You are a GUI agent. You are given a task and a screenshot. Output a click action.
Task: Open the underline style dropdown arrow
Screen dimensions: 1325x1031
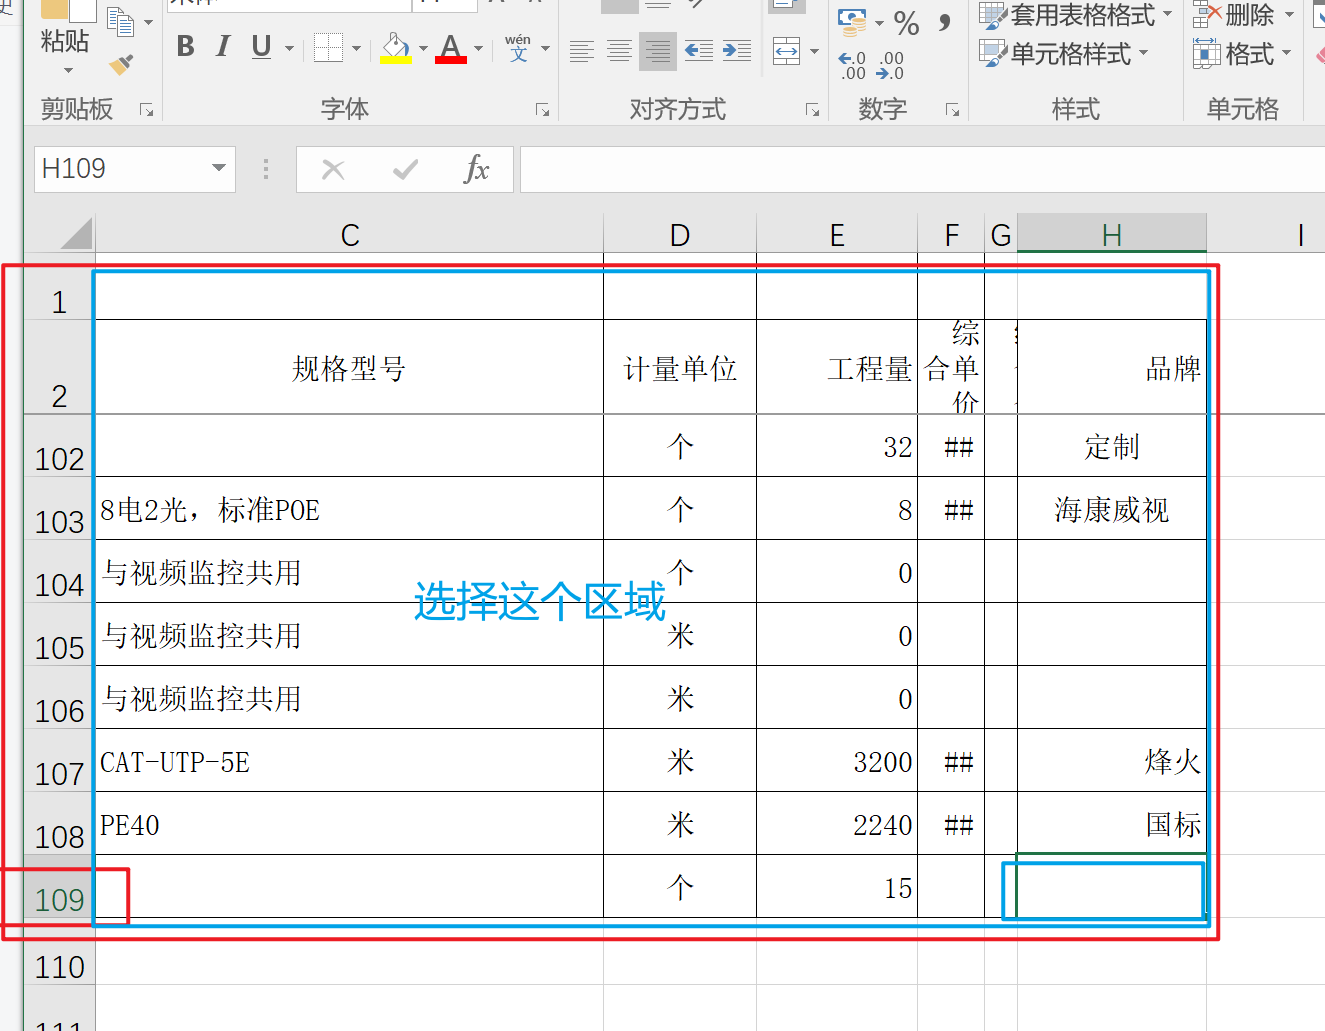[x=290, y=48]
